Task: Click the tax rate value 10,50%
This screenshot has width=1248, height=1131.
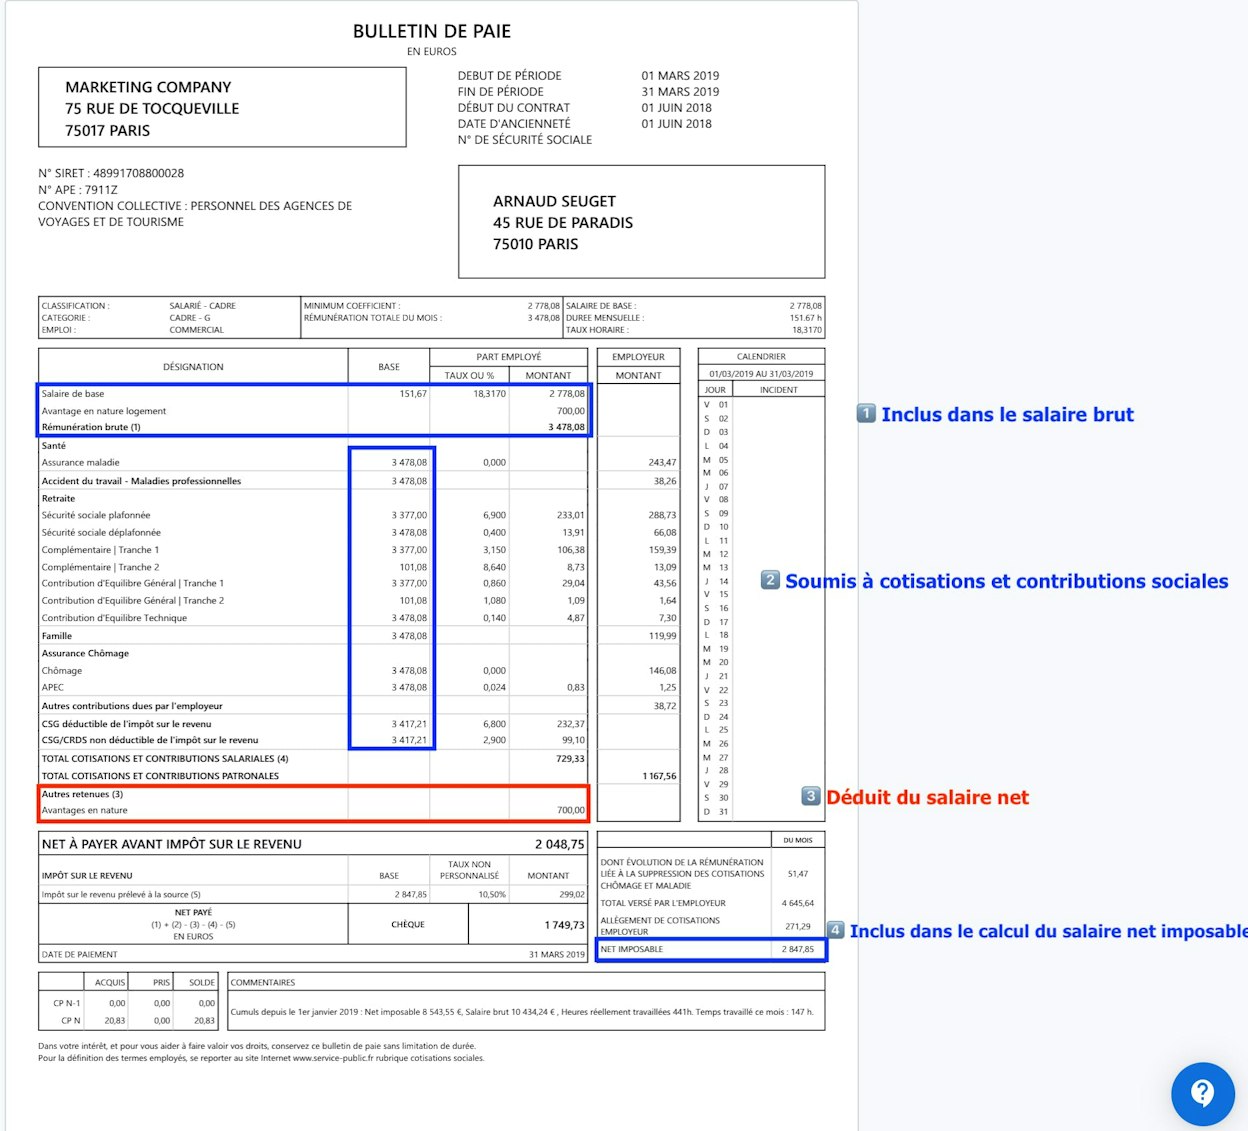Action: 492,895
